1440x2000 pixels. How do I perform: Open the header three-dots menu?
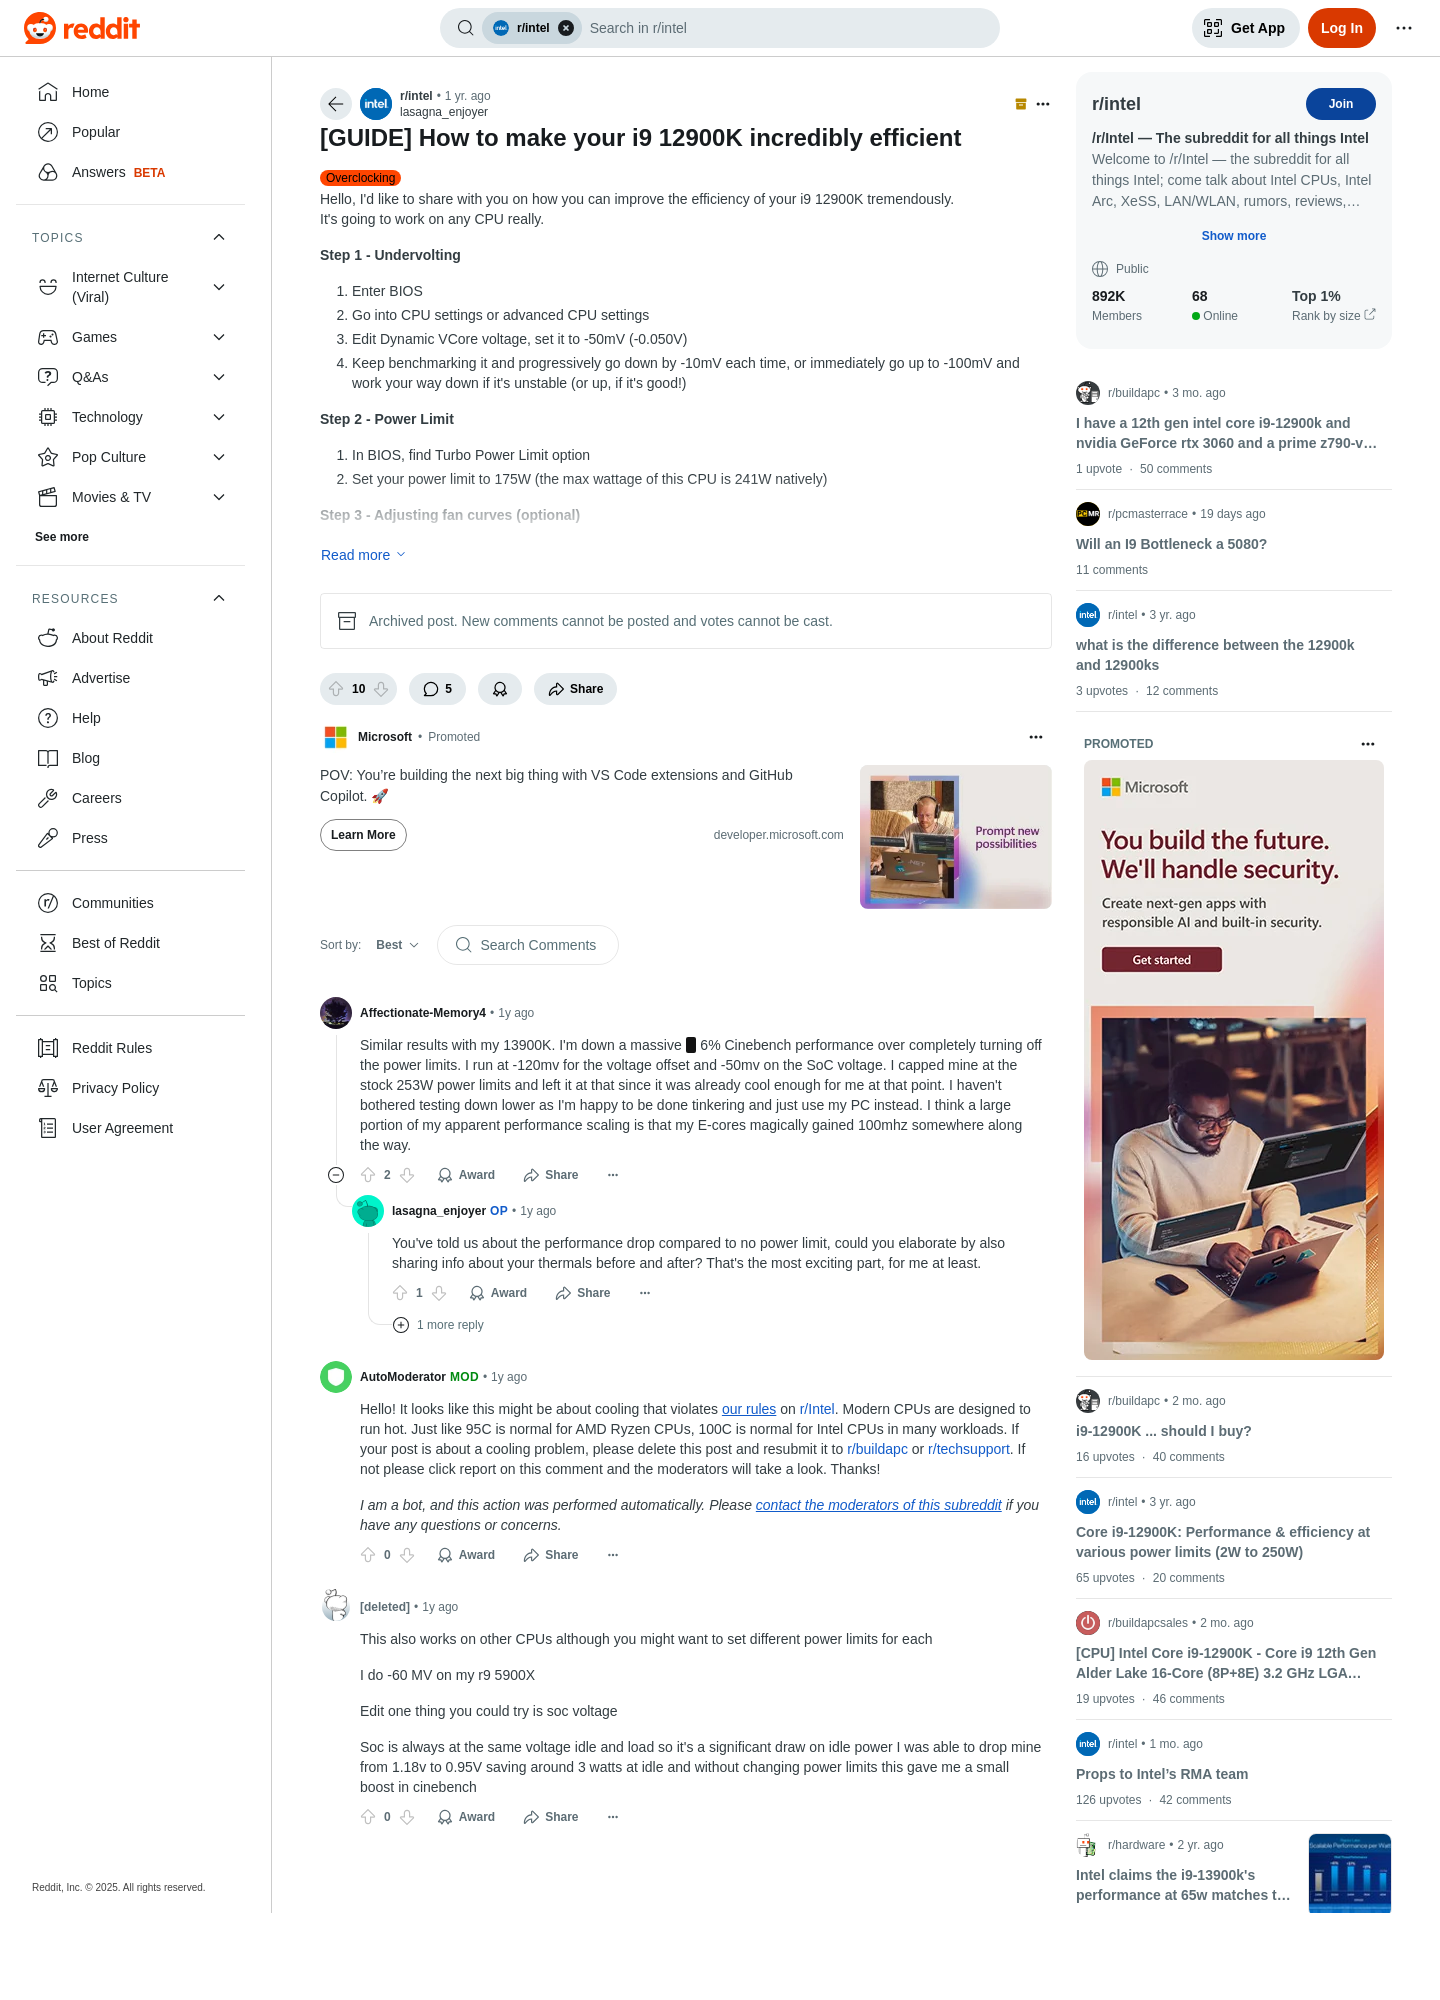tap(1404, 28)
